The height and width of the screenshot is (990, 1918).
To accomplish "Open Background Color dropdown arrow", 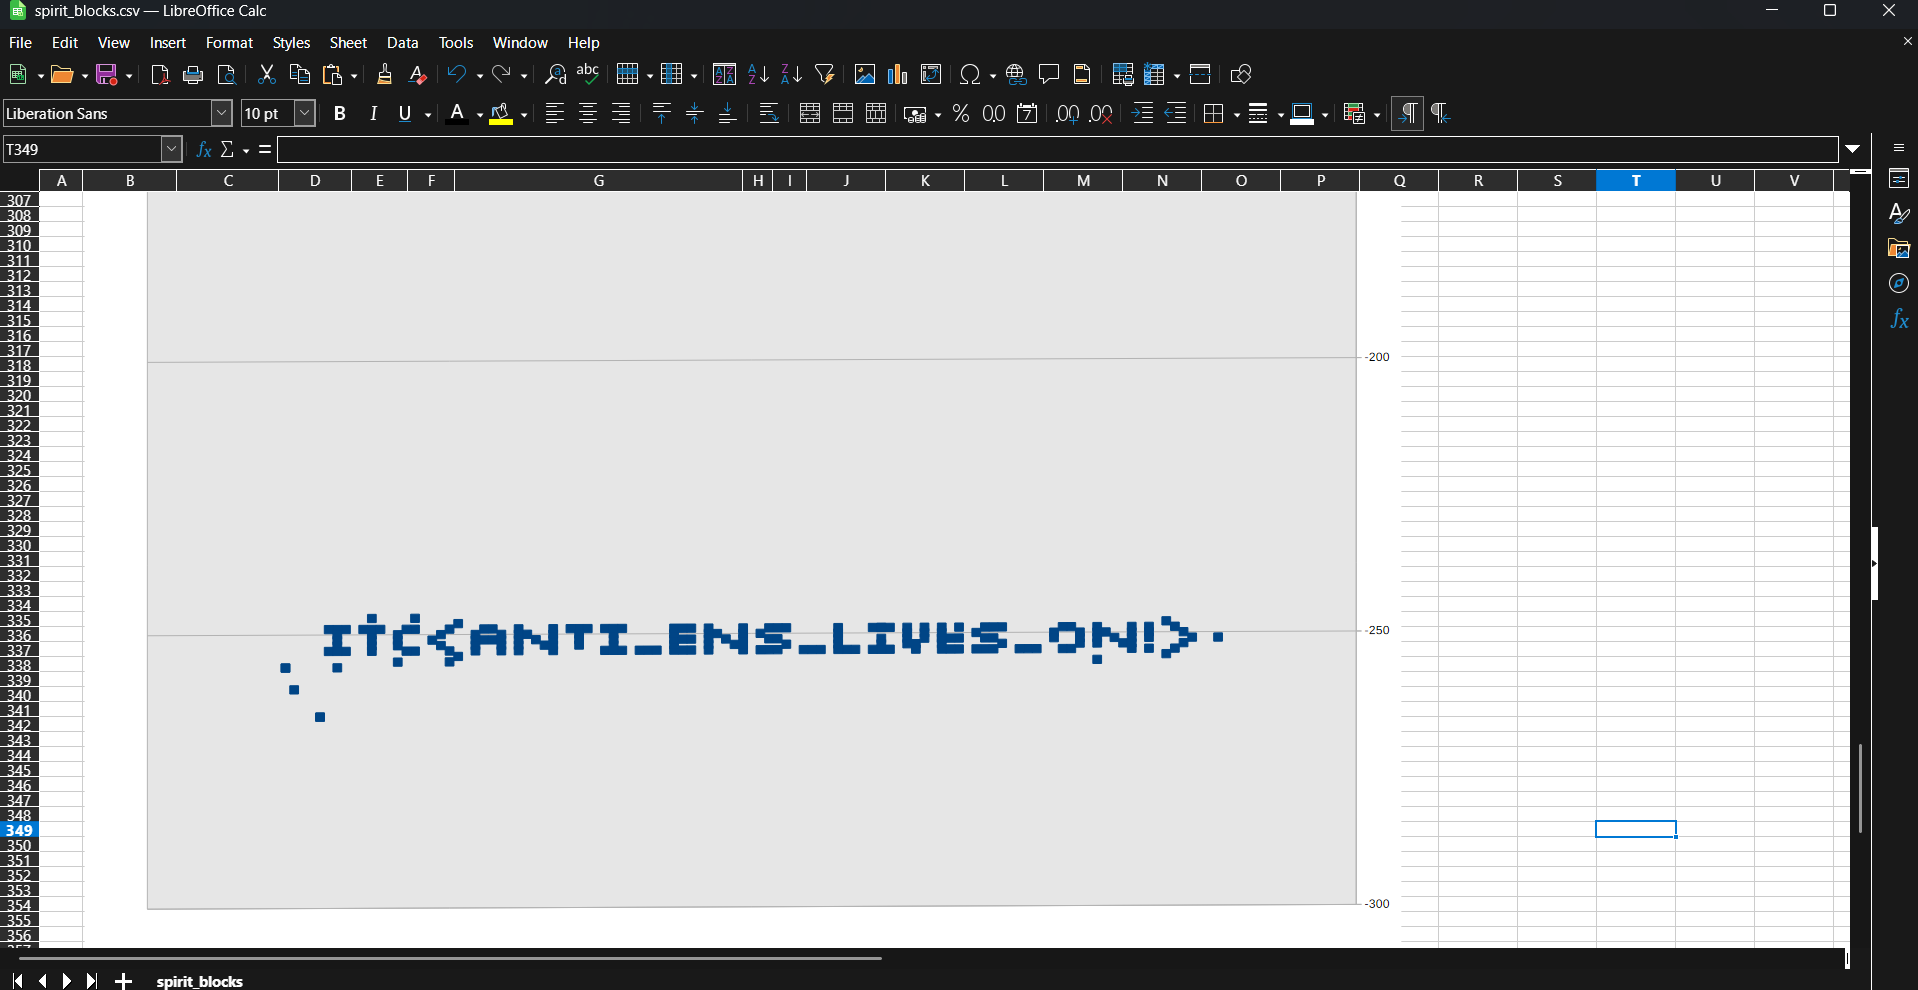I will 524,114.
